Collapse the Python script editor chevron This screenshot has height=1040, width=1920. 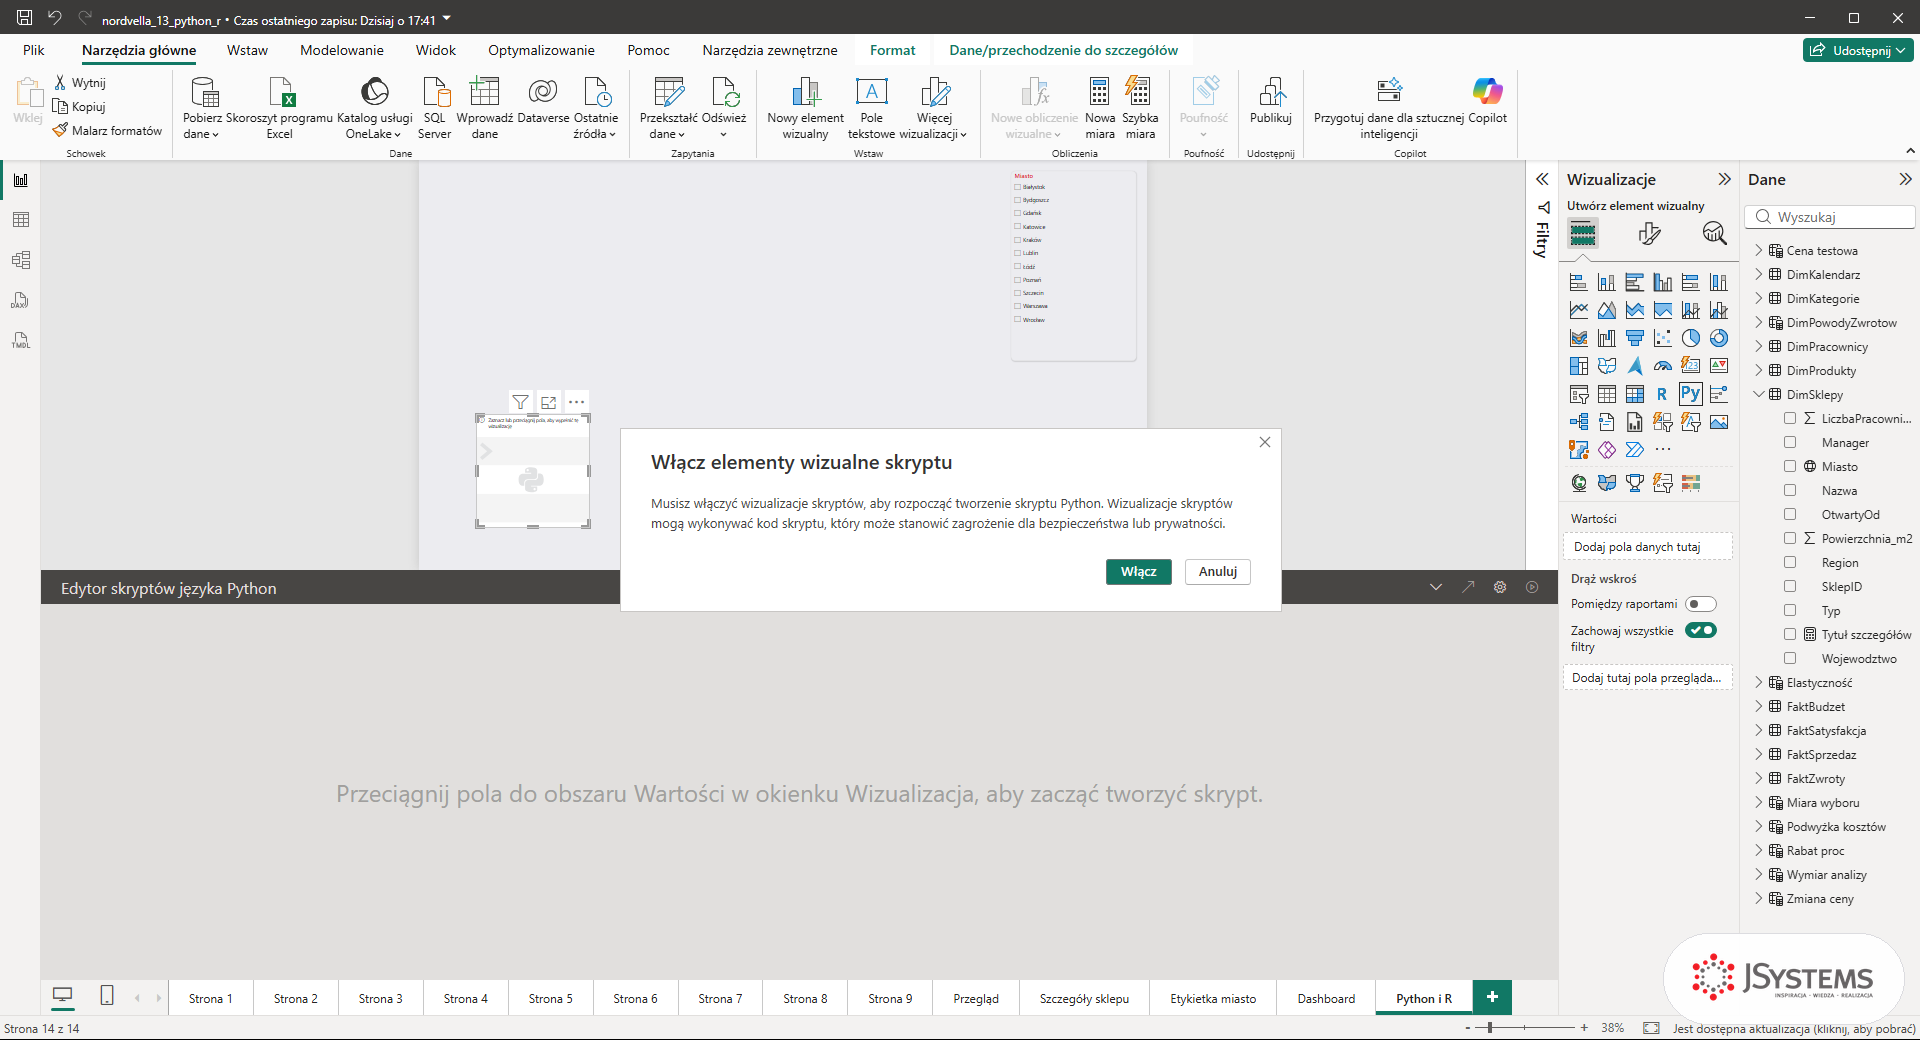[1436, 587]
